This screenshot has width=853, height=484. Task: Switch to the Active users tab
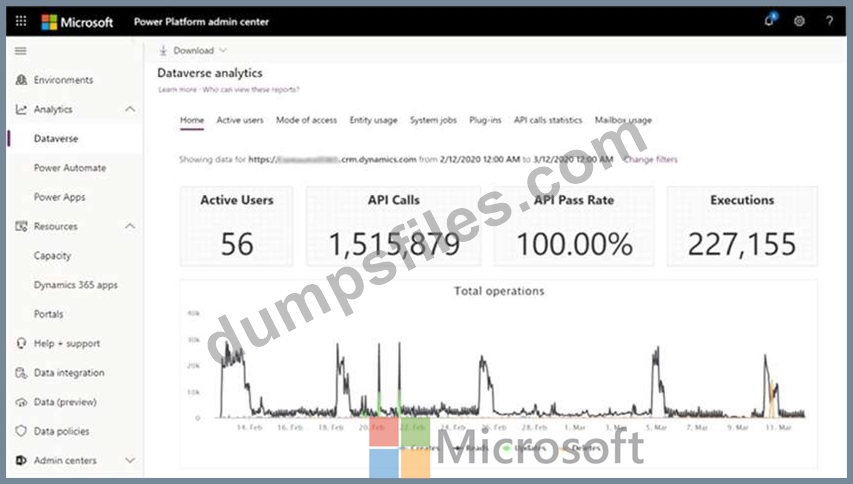[x=240, y=120]
